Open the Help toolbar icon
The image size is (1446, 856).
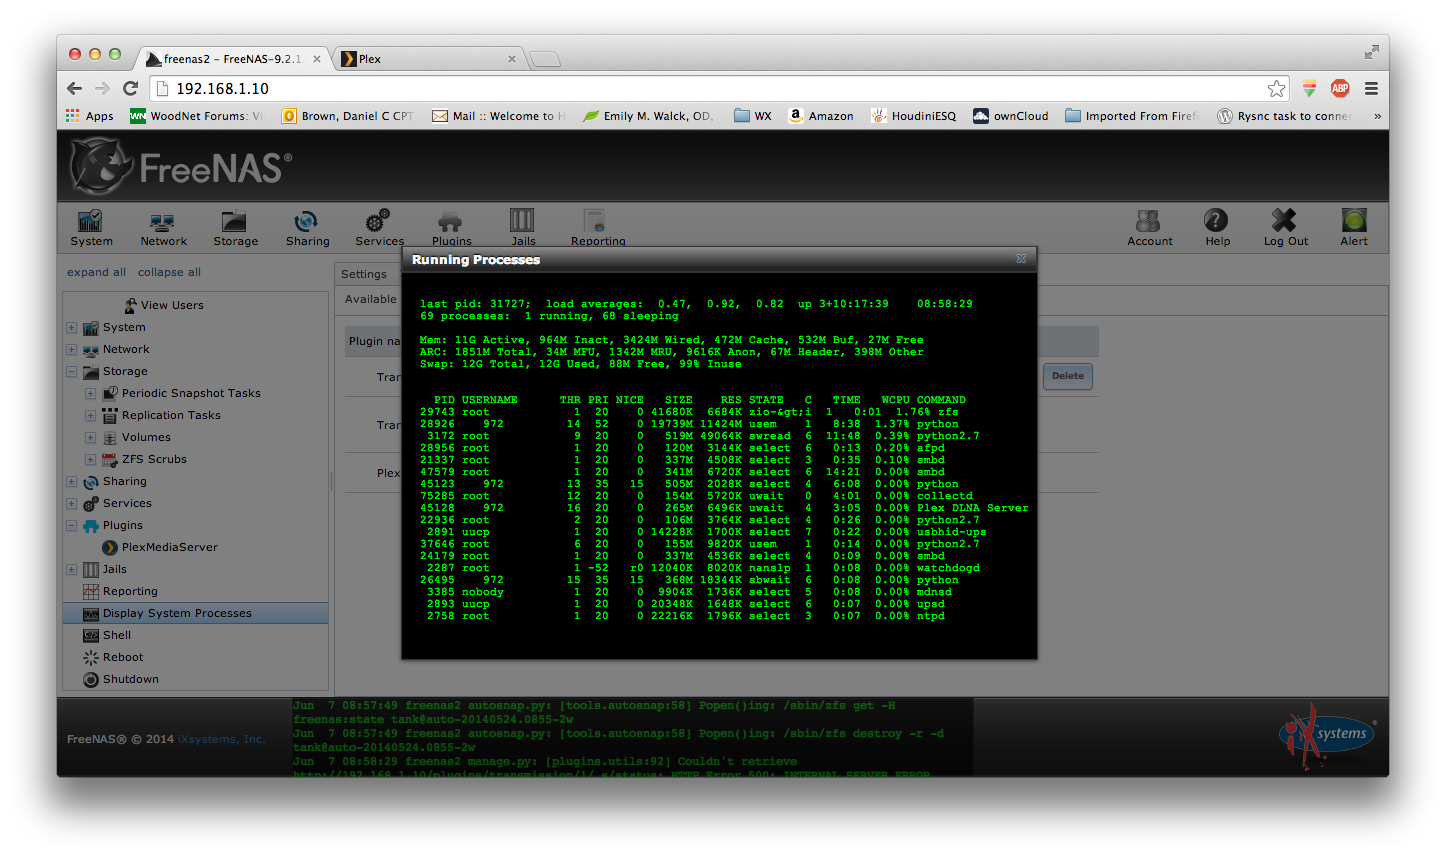coord(1217,227)
